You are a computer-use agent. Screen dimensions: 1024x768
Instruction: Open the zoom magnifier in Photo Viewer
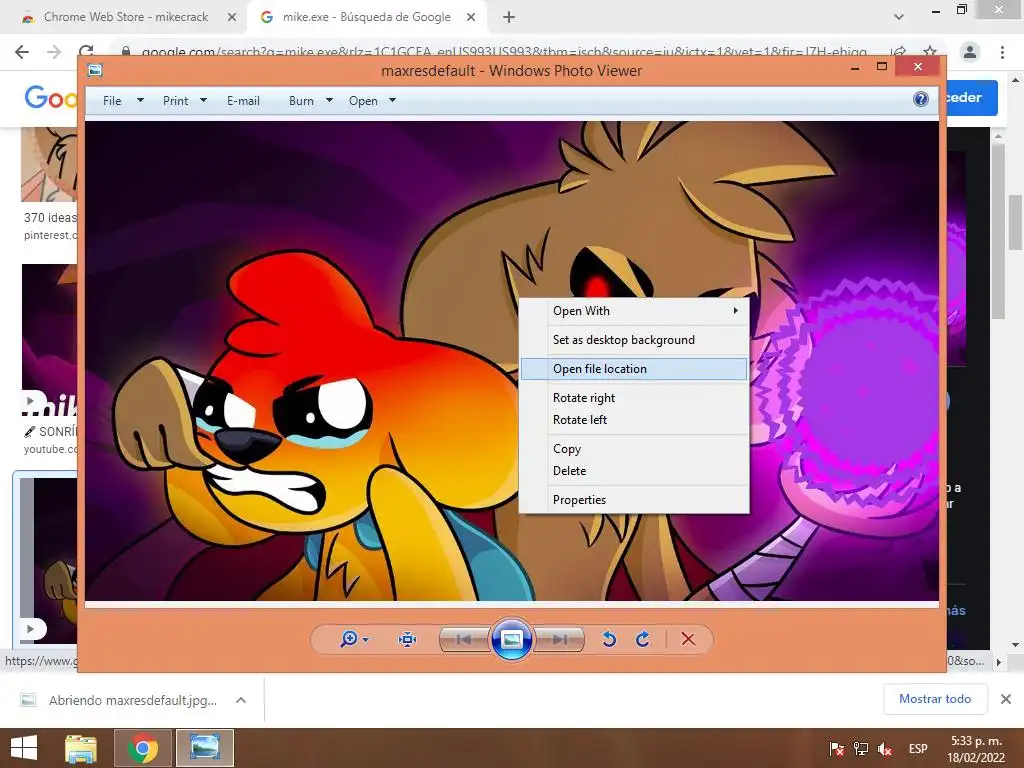click(349, 639)
